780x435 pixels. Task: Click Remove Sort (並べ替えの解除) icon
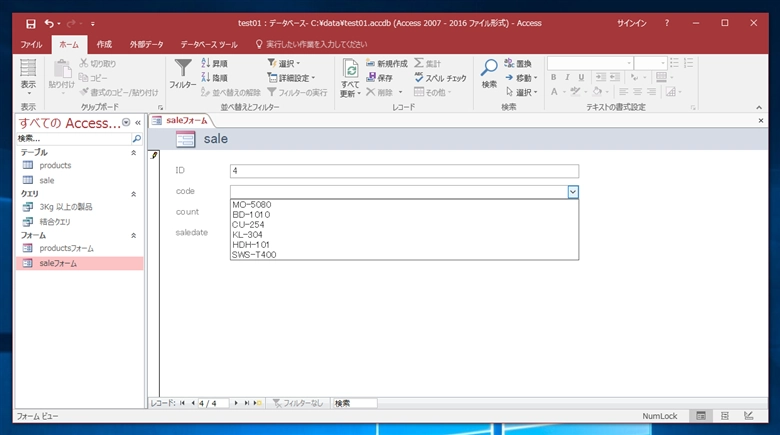(x=205, y=92)
